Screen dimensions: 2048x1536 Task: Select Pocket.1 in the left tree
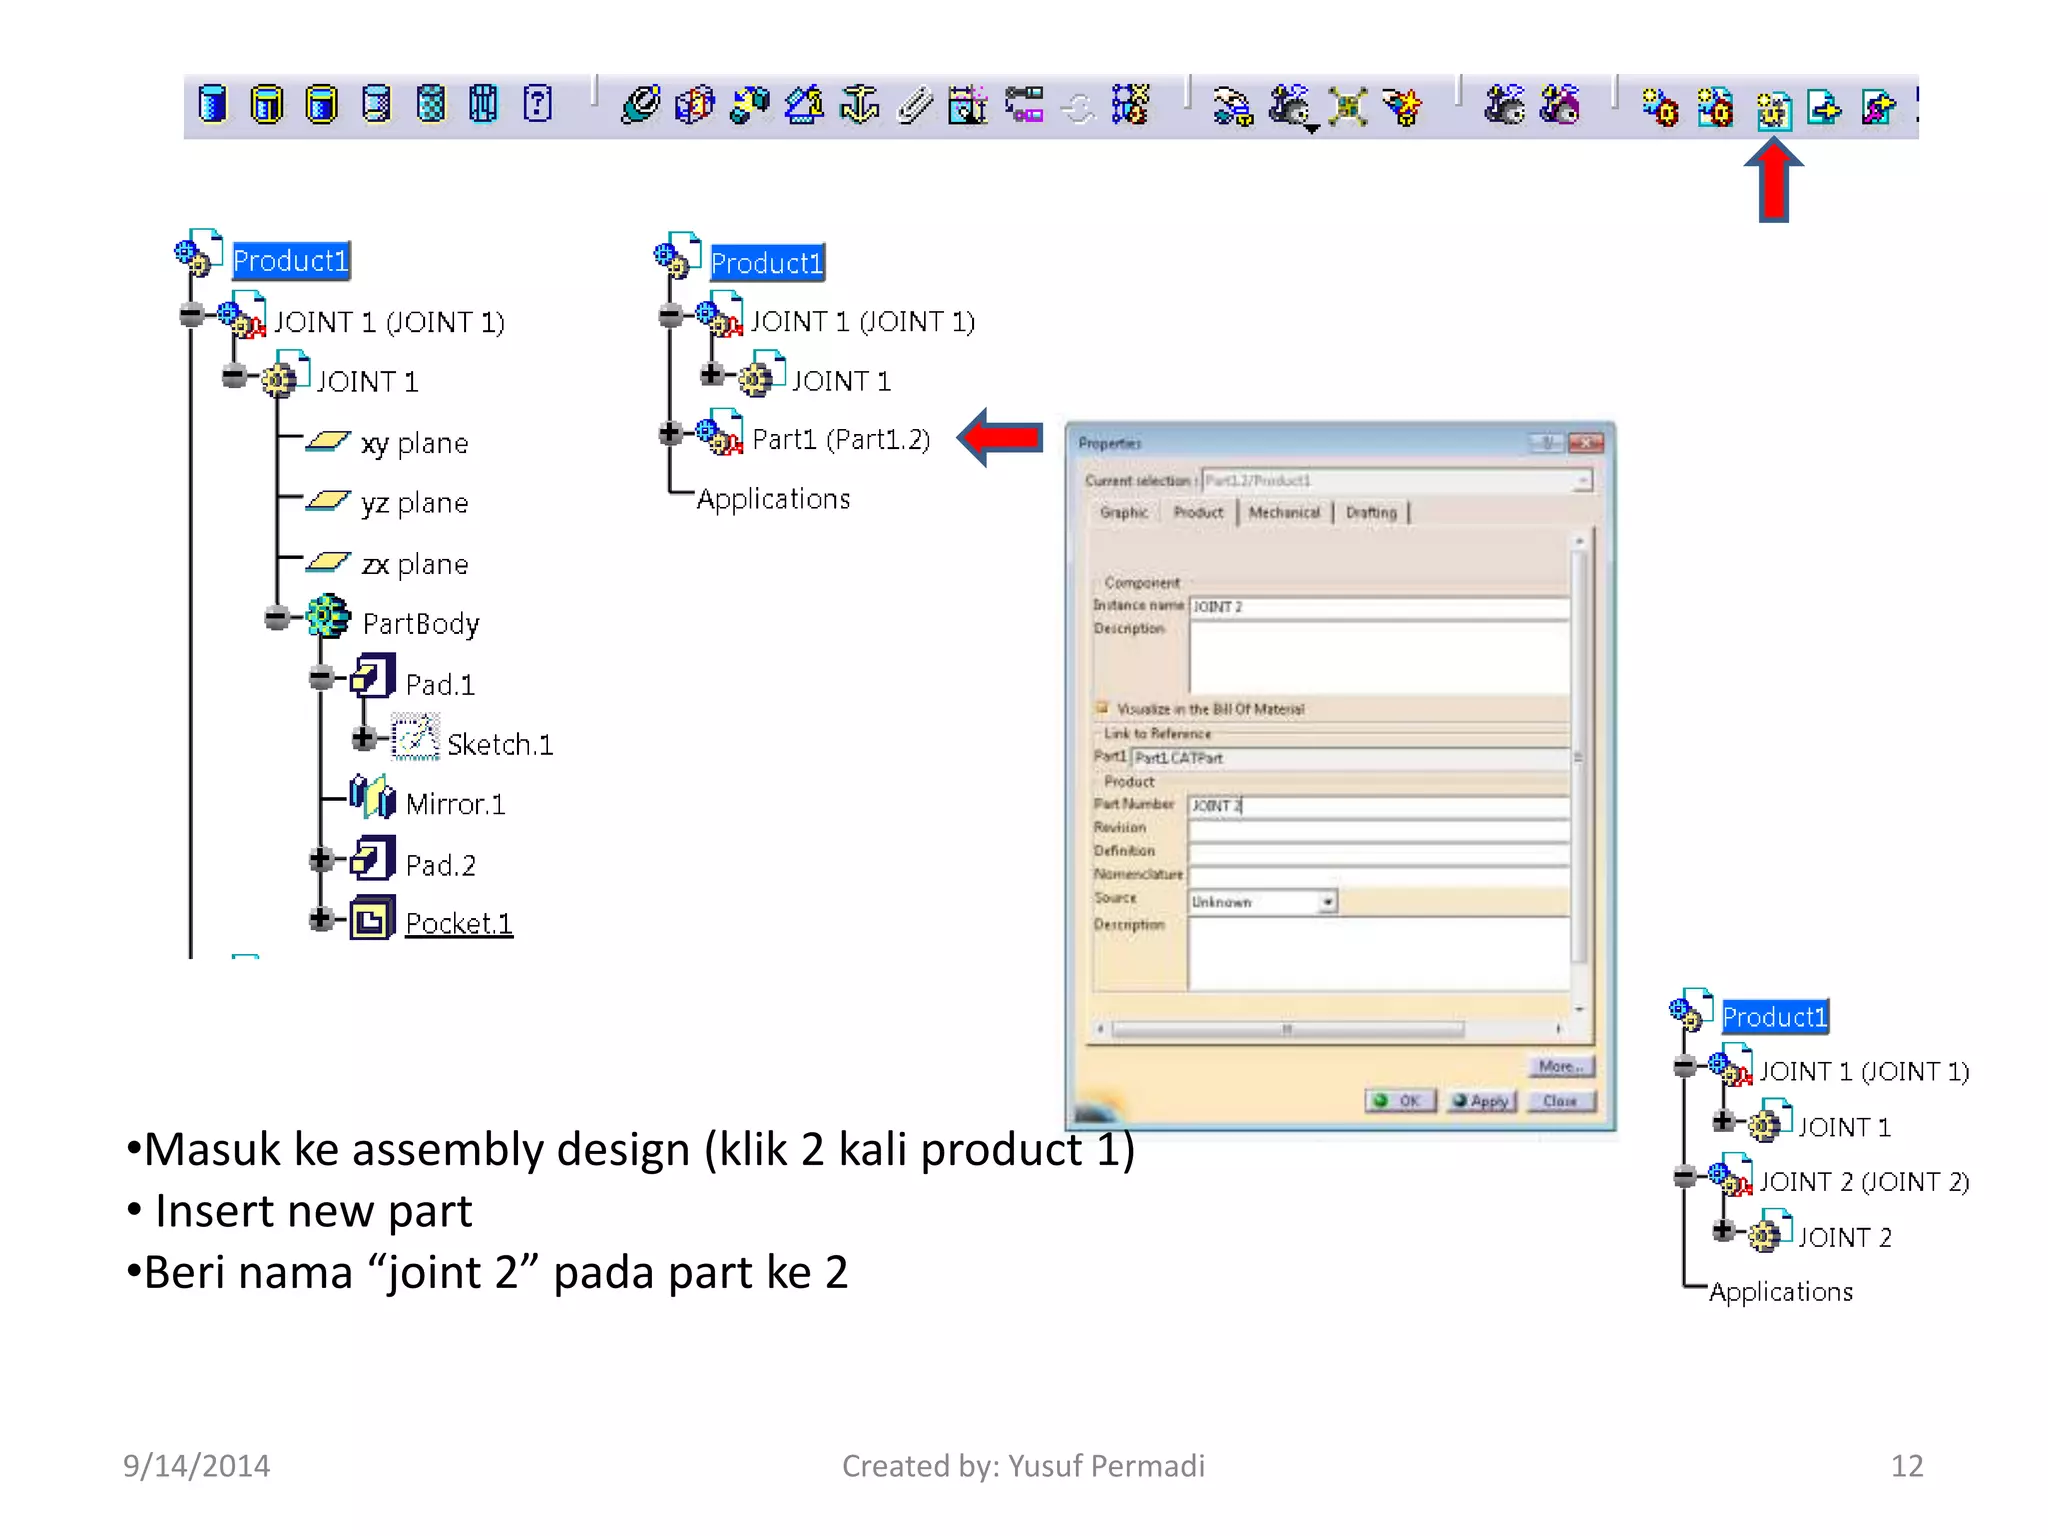pyautogui.click(x=458, y=923)
